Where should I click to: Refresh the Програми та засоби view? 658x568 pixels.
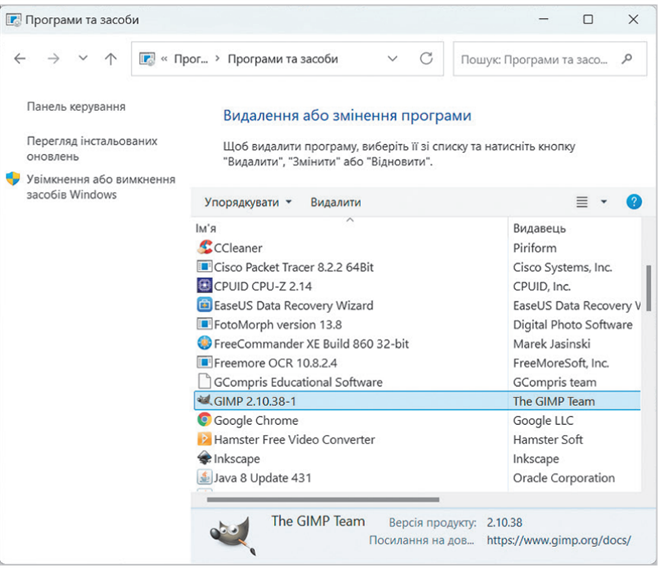426,58
